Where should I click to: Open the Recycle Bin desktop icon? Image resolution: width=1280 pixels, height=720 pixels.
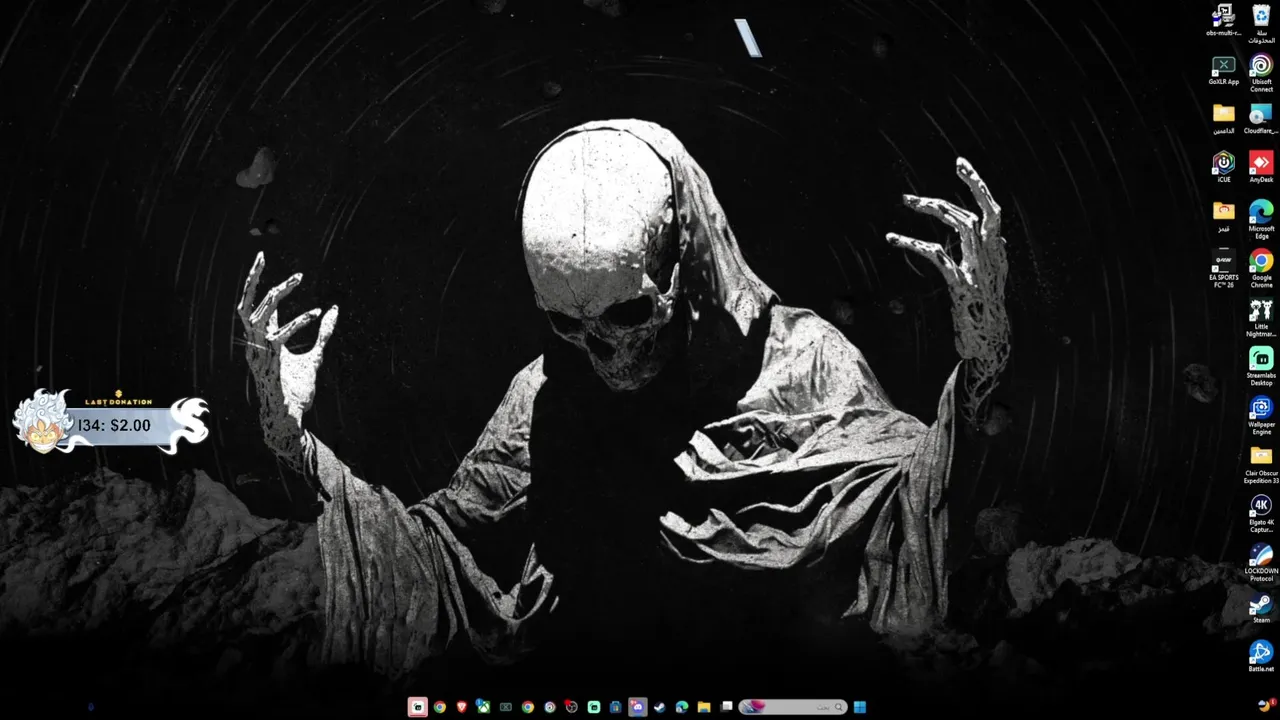point(1261,22)
